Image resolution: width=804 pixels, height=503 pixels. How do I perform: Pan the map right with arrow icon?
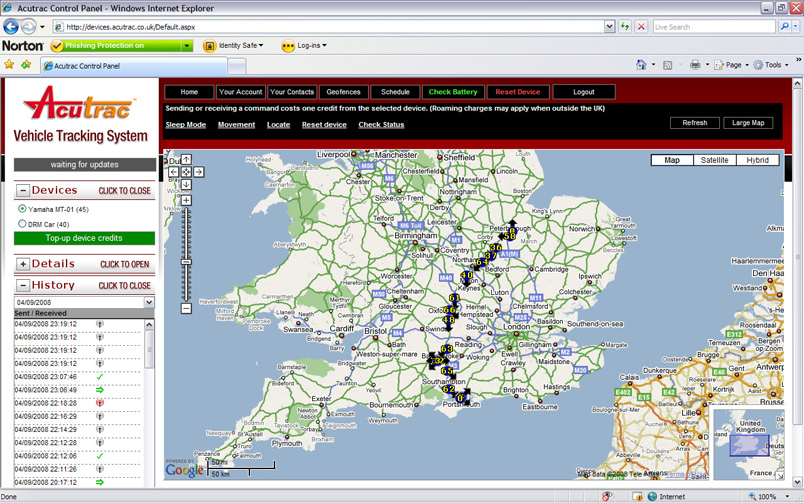point(199,172)
